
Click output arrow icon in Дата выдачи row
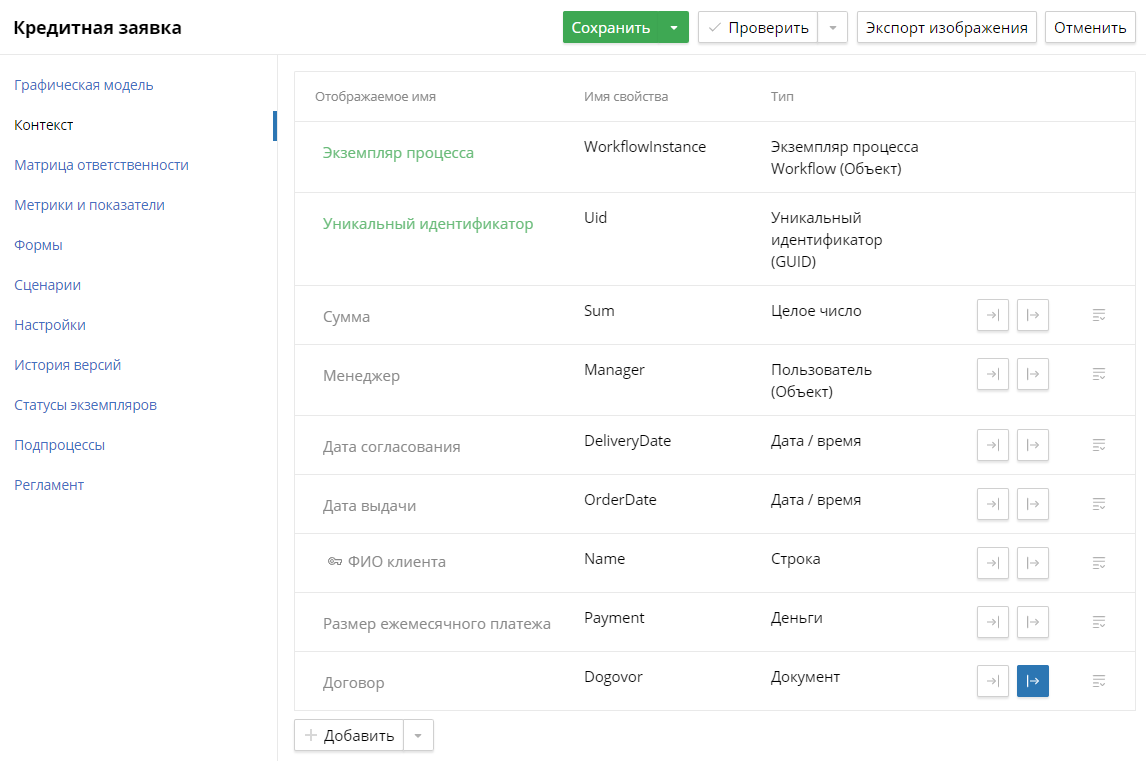(1032, 504)
